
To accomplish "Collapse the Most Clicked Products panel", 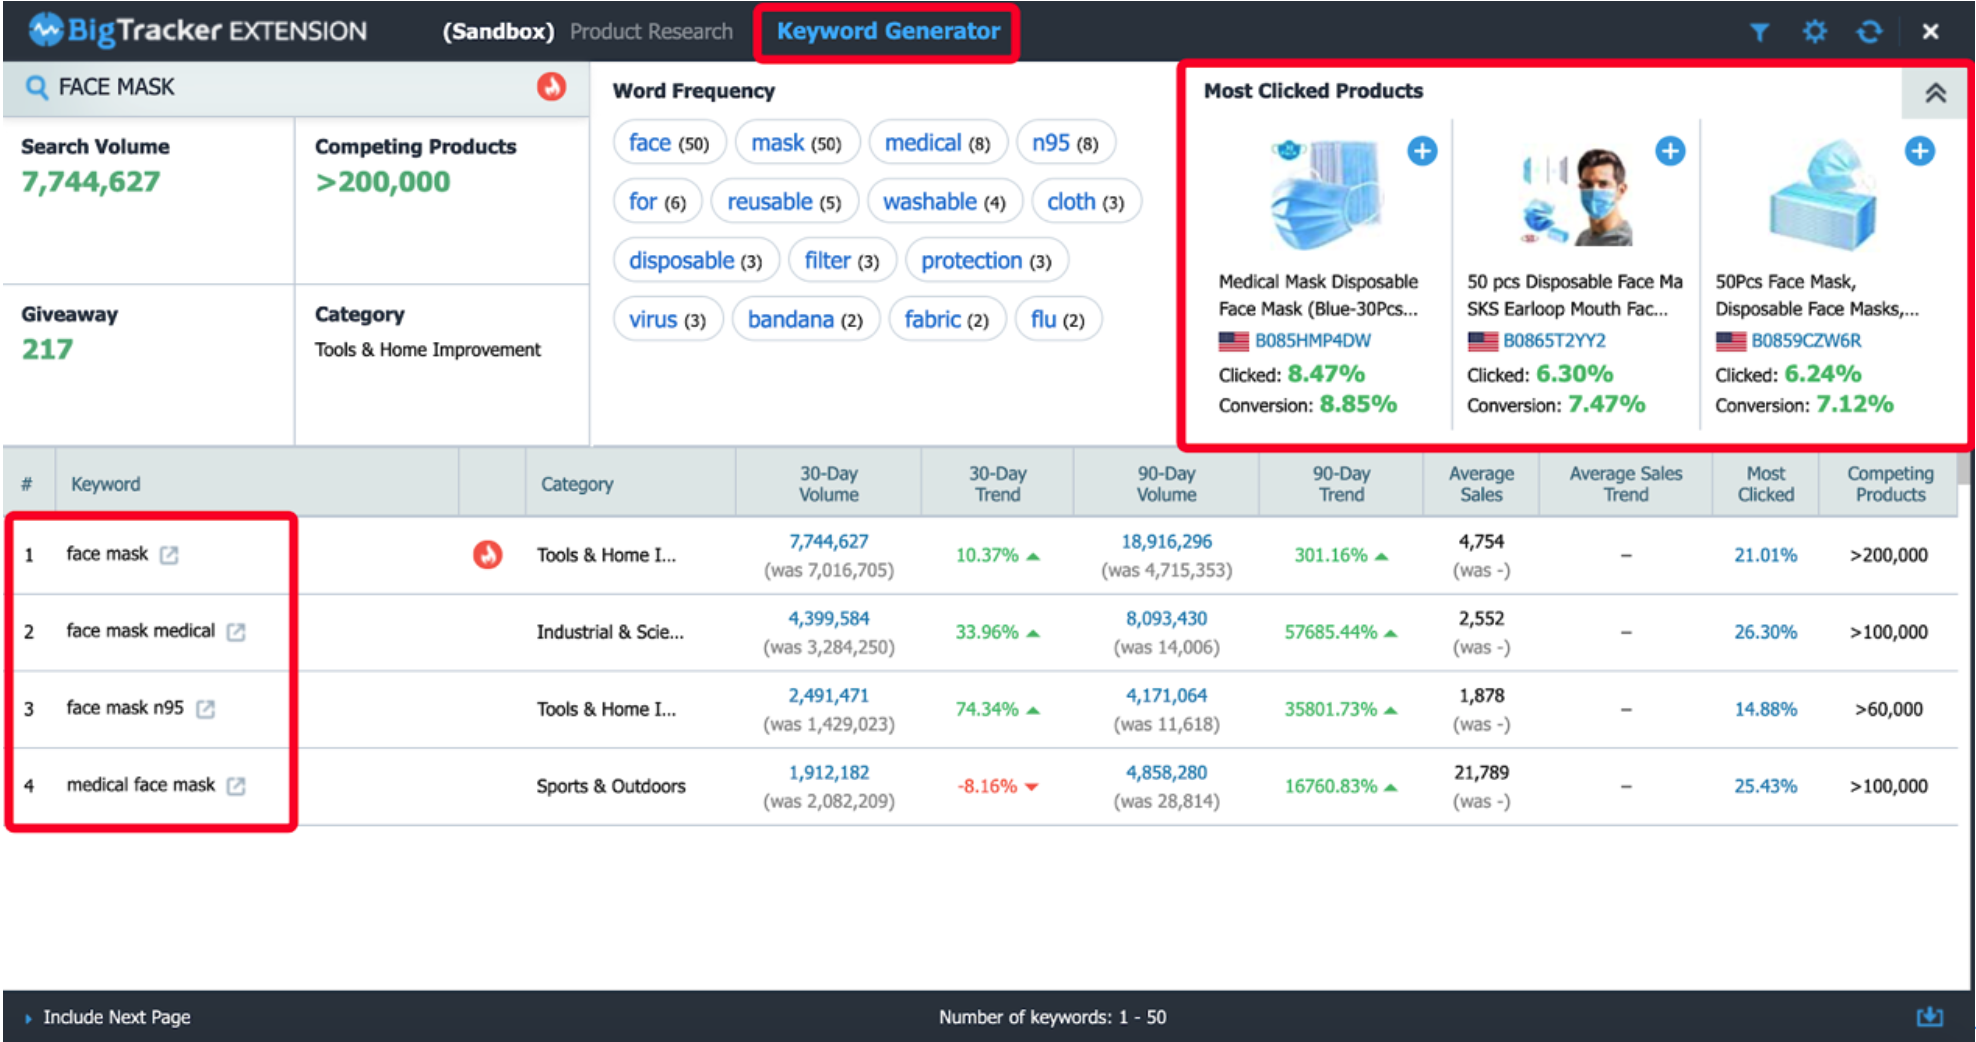I will coord(1935,93).
